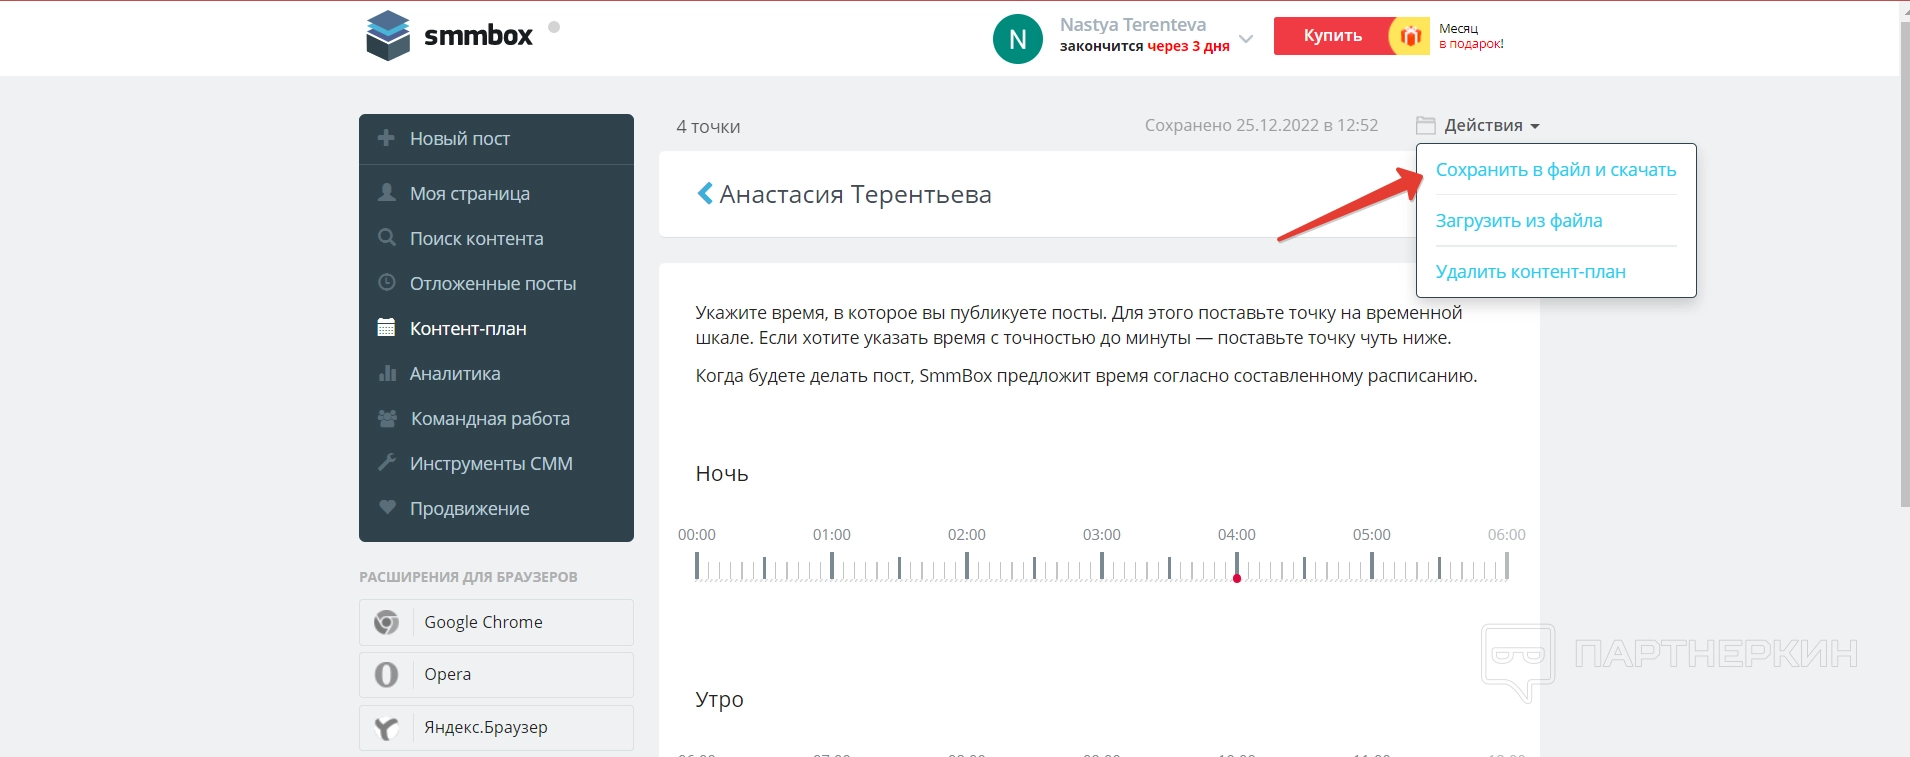Screen dimensions: 1910x757
Task: Install the Google Chrome extension
Action: 496,622
